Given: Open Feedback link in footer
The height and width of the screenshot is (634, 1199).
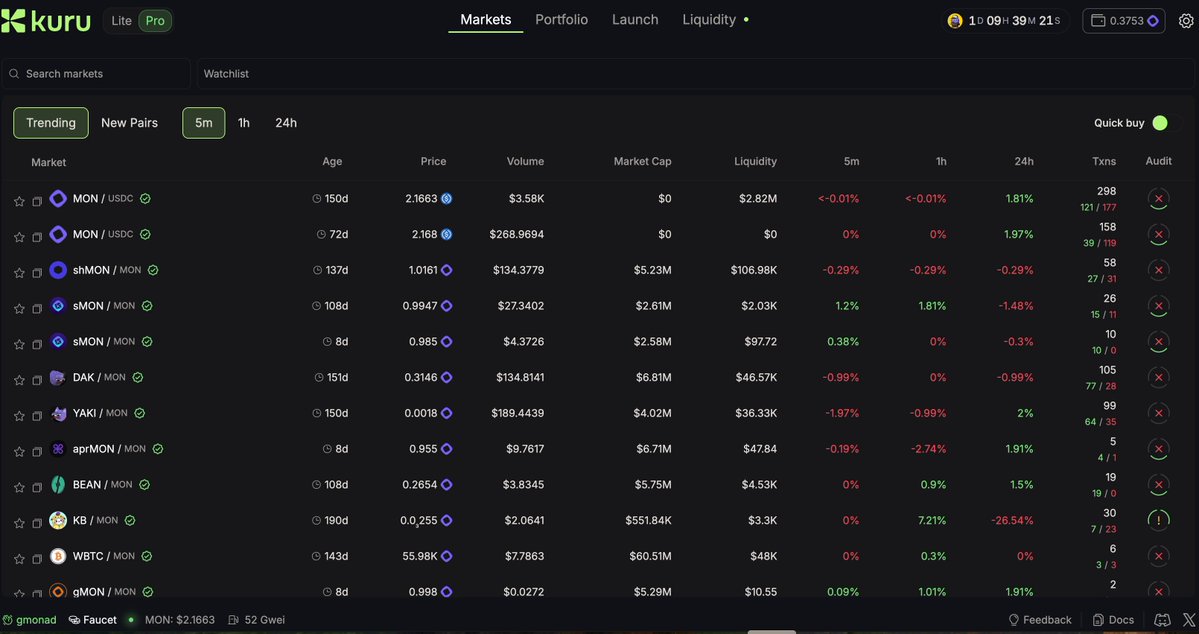Looking at the screenshot, I should point(1040,619).
